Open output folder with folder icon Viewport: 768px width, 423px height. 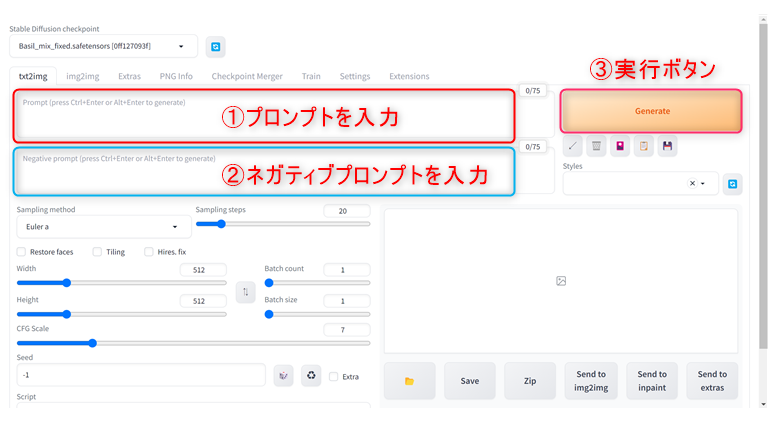coord(409,381)
